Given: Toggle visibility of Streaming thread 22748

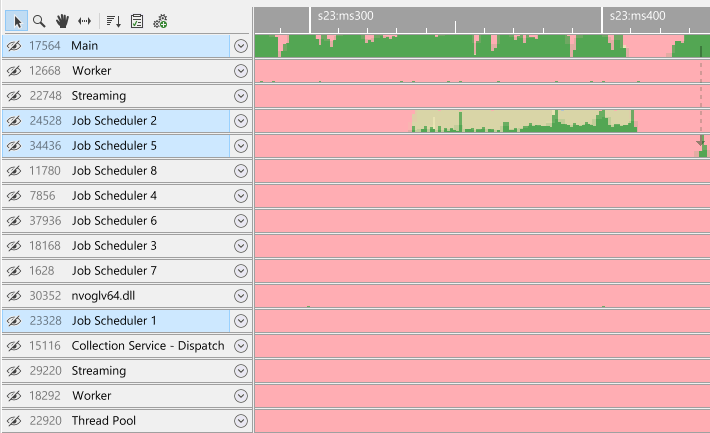Looking at the screenshot, I should 14,96.
